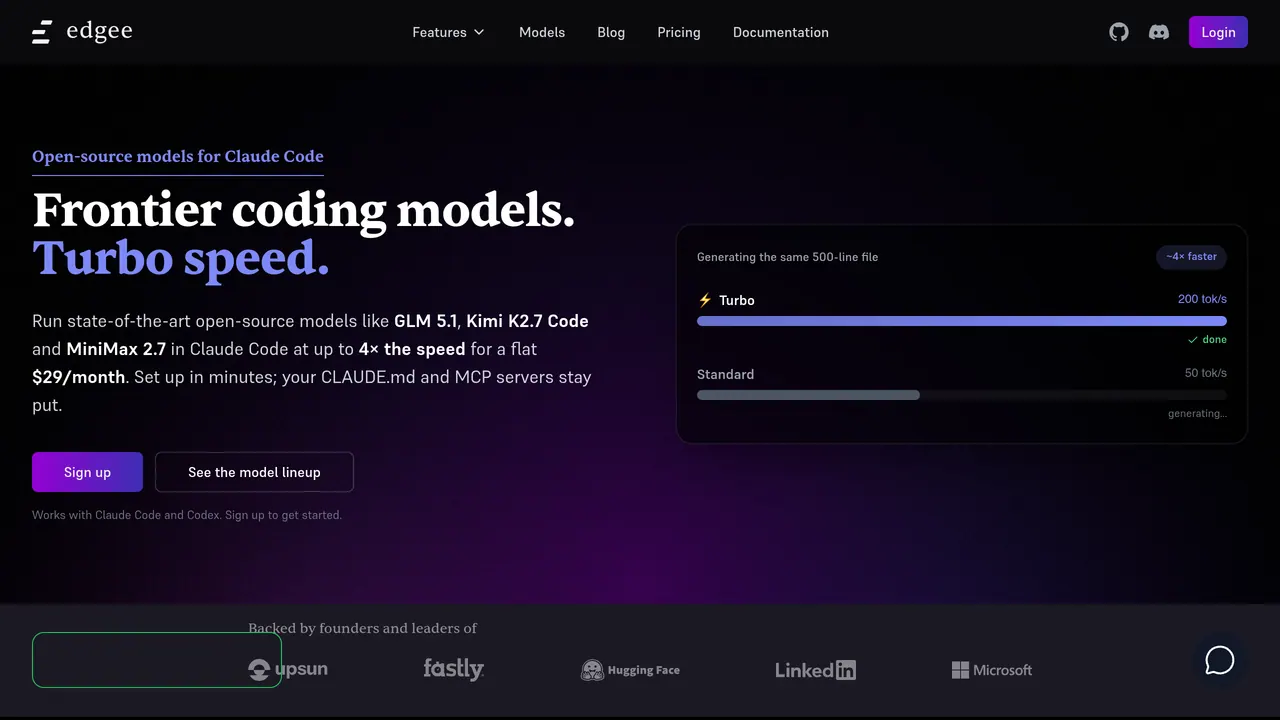Open the Documentation nav link
This screenshot has height=720, width=1280.
click(781, 32)
